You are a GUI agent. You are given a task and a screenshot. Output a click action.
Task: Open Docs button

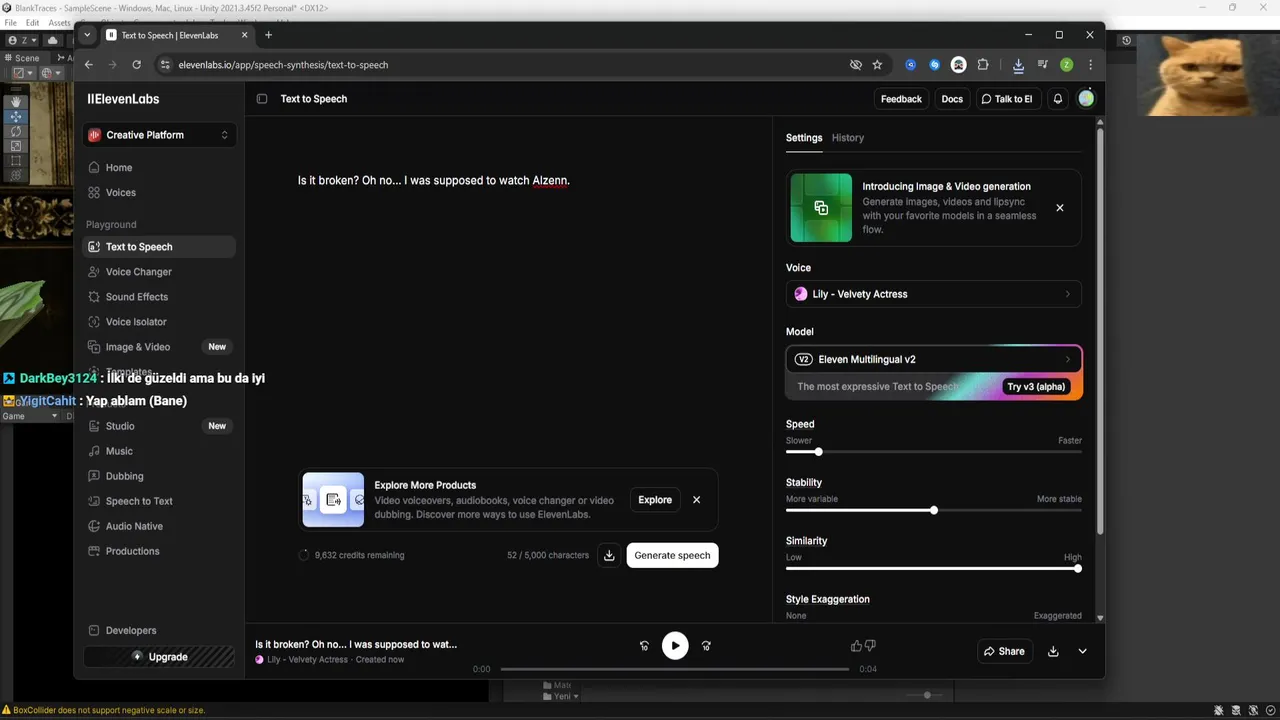952,99
